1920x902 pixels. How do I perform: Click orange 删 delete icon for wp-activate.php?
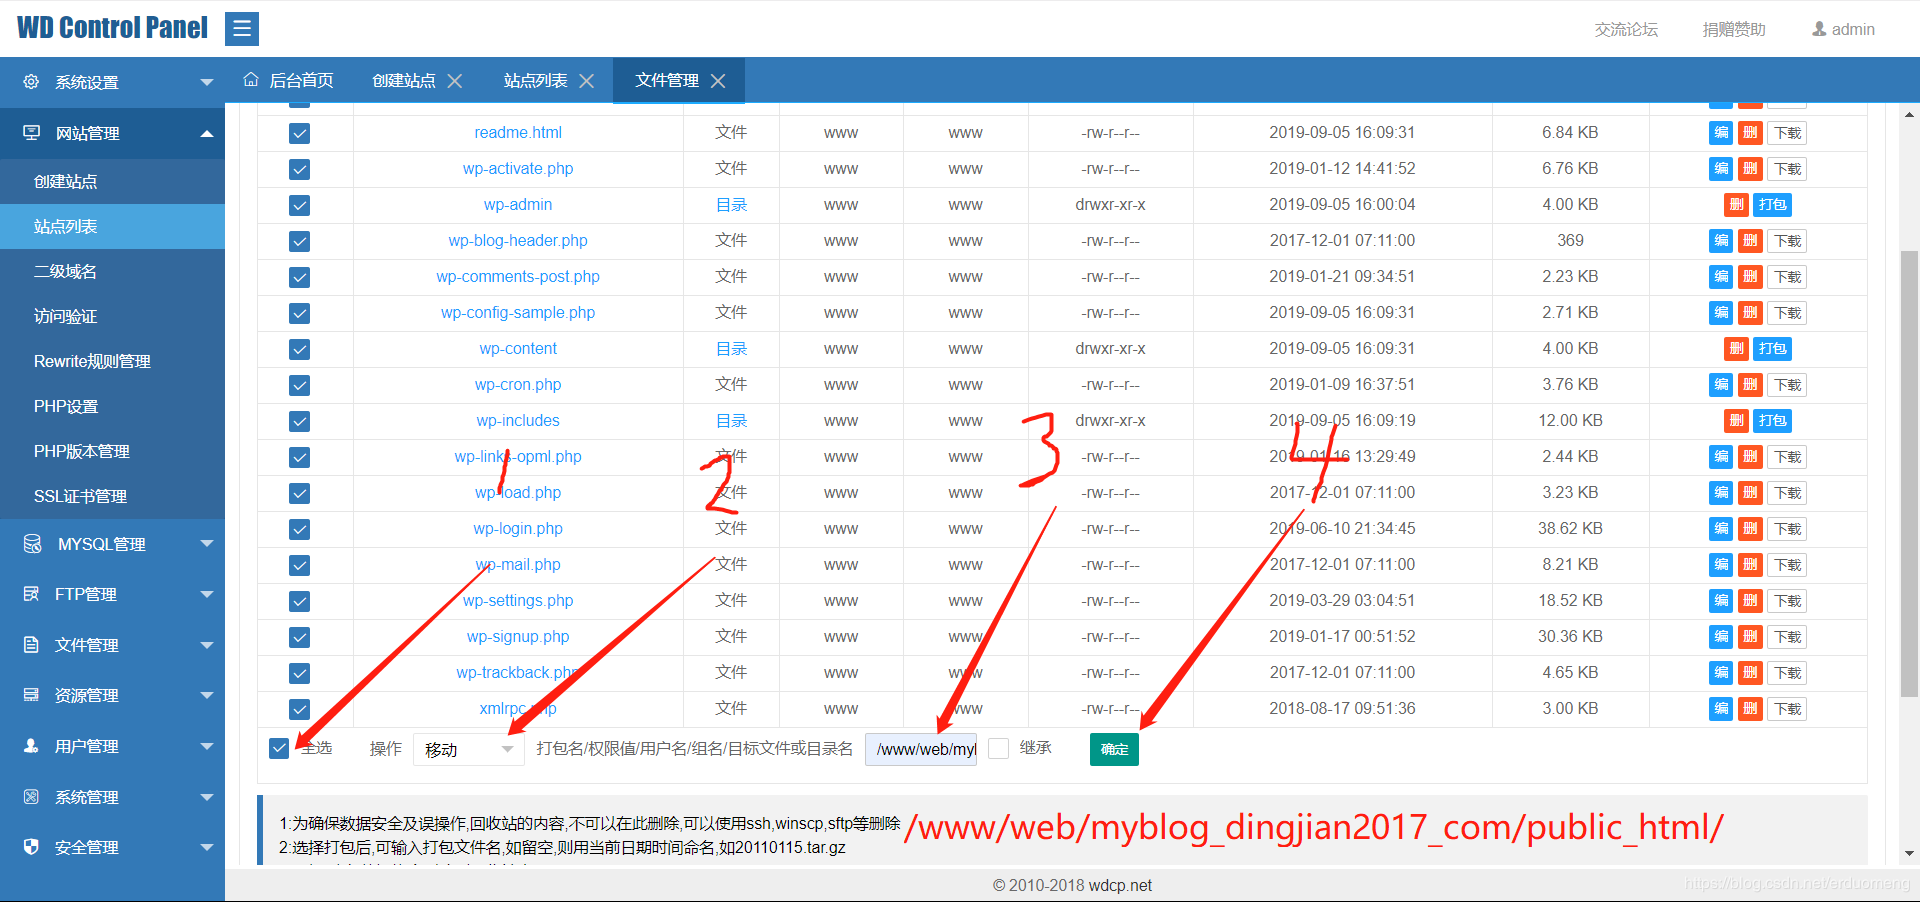(x=1750, y=169)
